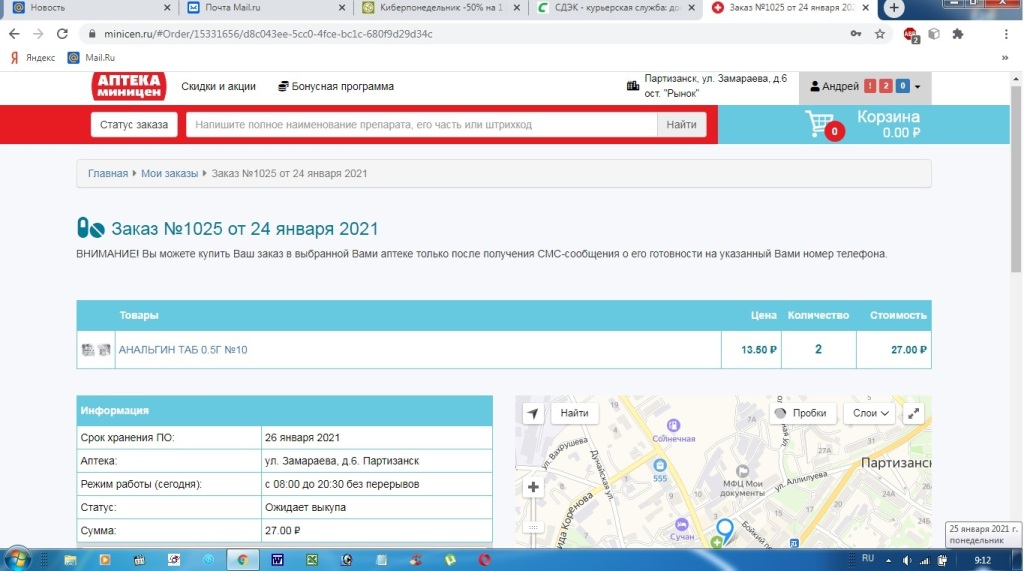Expand the map to fullscreen
Image resolution: width=1024 pixels, height=571 pixels.
(913, 413)
